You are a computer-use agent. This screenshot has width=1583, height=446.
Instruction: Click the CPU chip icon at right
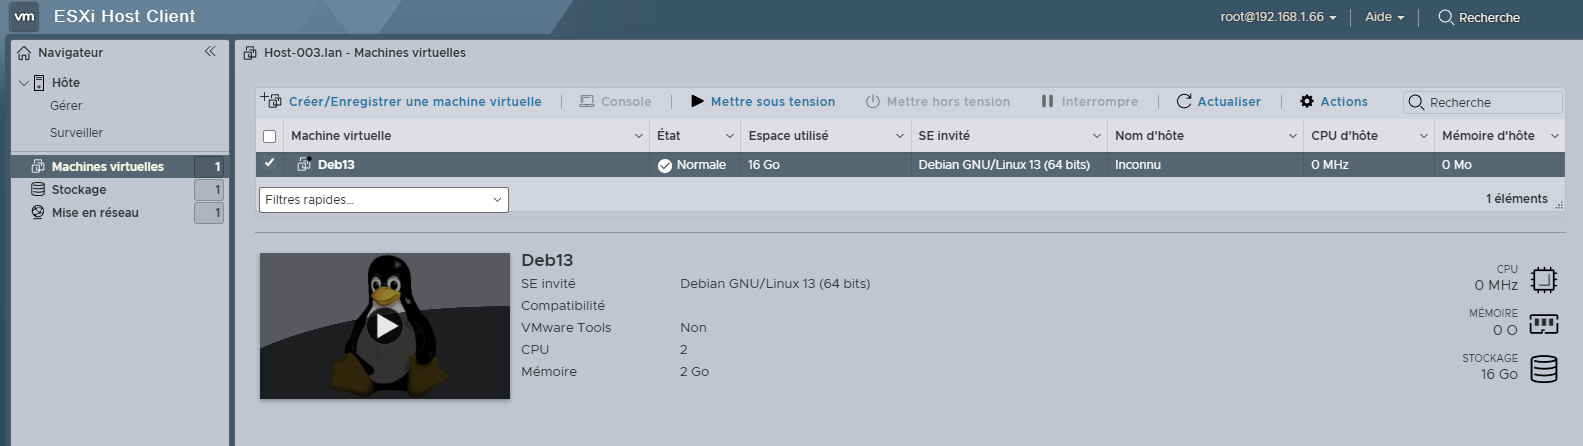(x=1543, y=280)
